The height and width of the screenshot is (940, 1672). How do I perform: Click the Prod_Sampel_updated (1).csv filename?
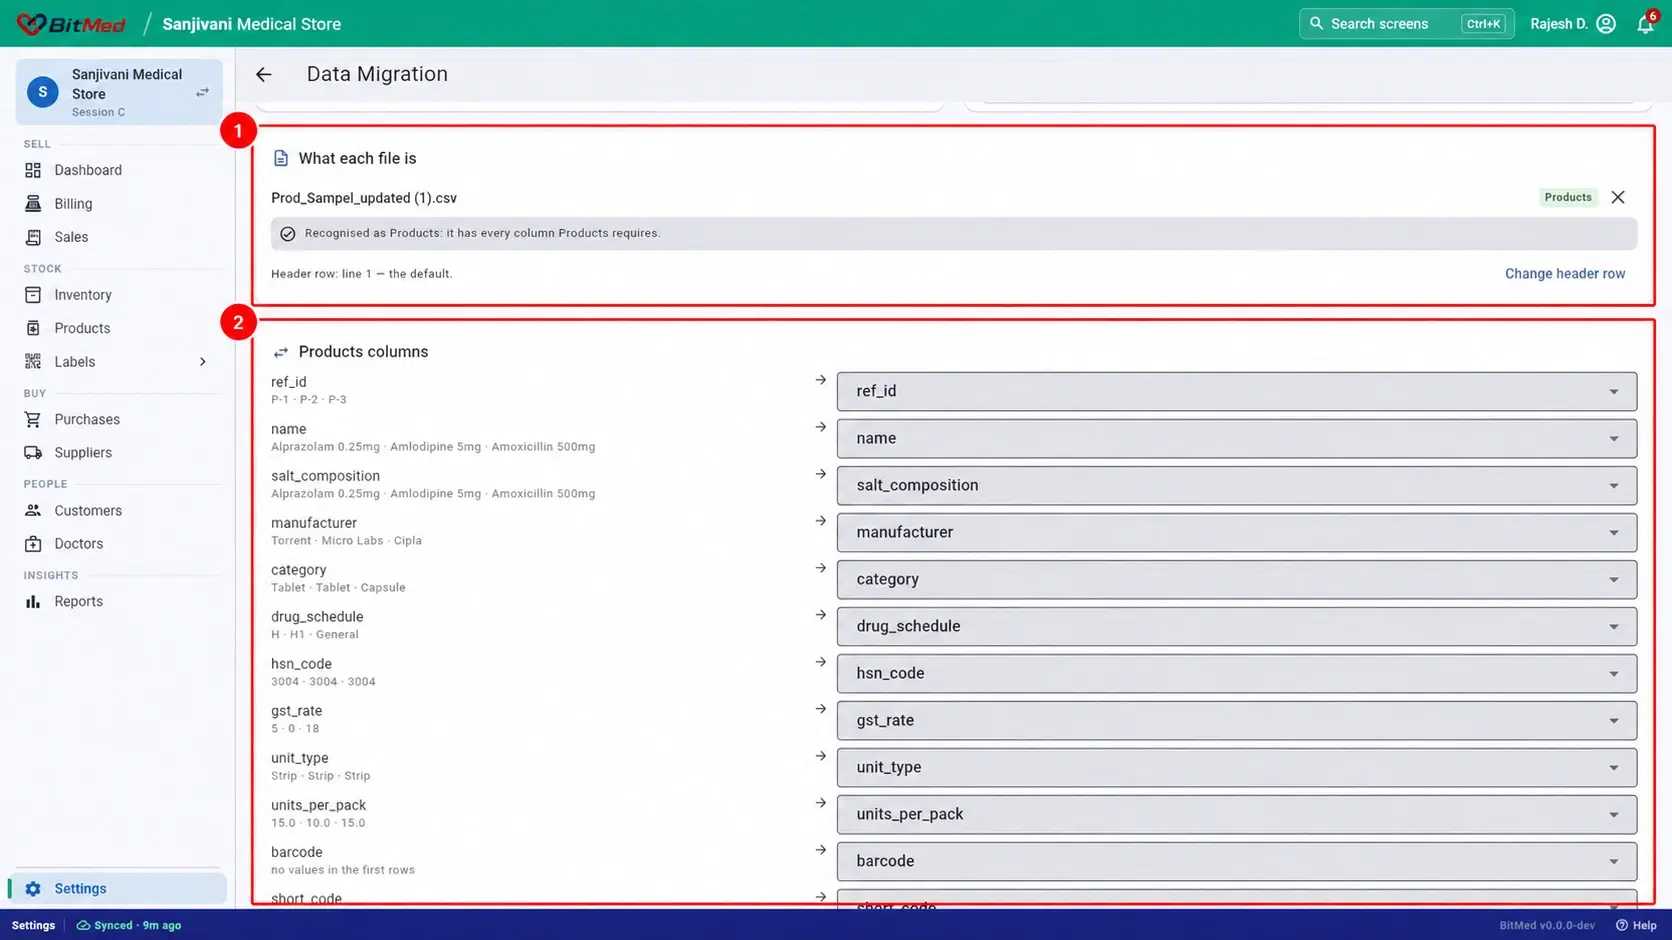364,198
